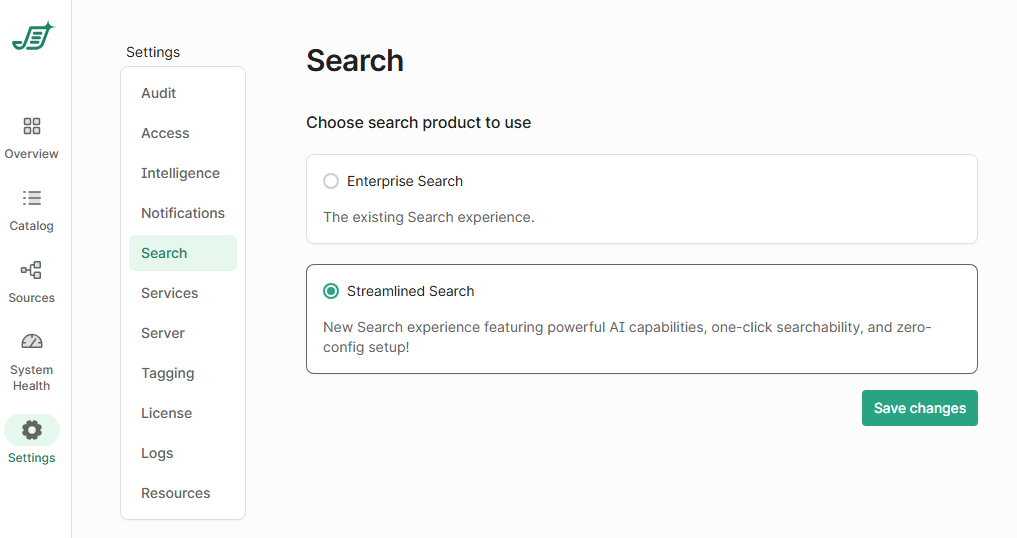Image resolution: width=1017 pixels, height=538 pixels.
Task: Select the Search settings item
Action: (x=164, y=253)
